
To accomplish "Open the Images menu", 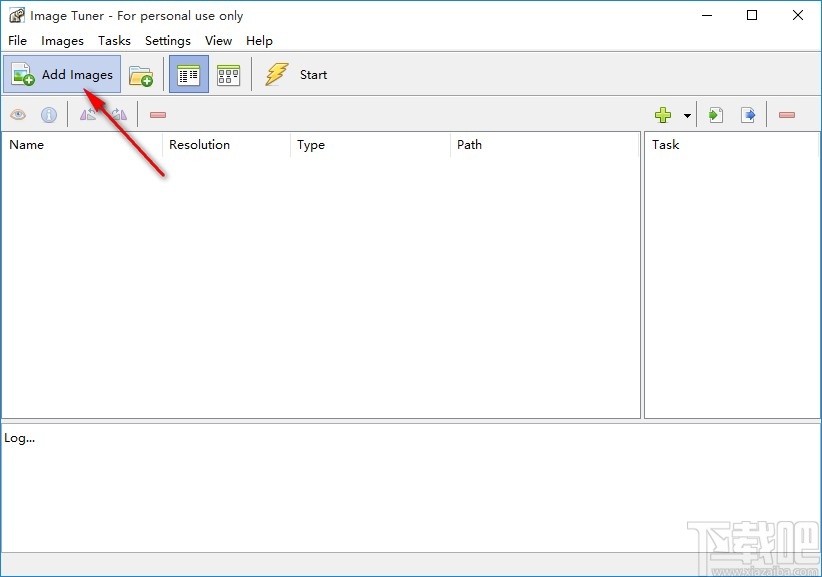I will [62, 41].
